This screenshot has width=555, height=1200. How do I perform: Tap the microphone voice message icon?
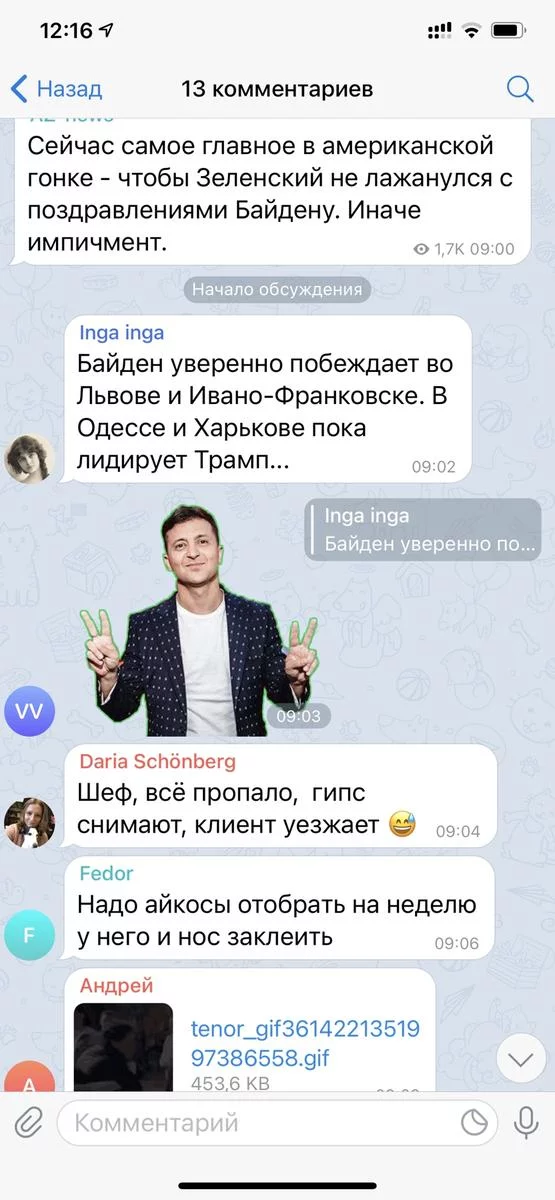(x=526, y=1123)
